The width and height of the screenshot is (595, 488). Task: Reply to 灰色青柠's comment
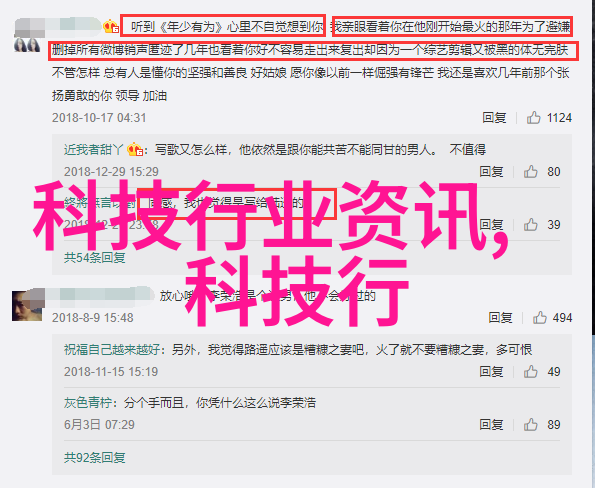coord(491,425)
